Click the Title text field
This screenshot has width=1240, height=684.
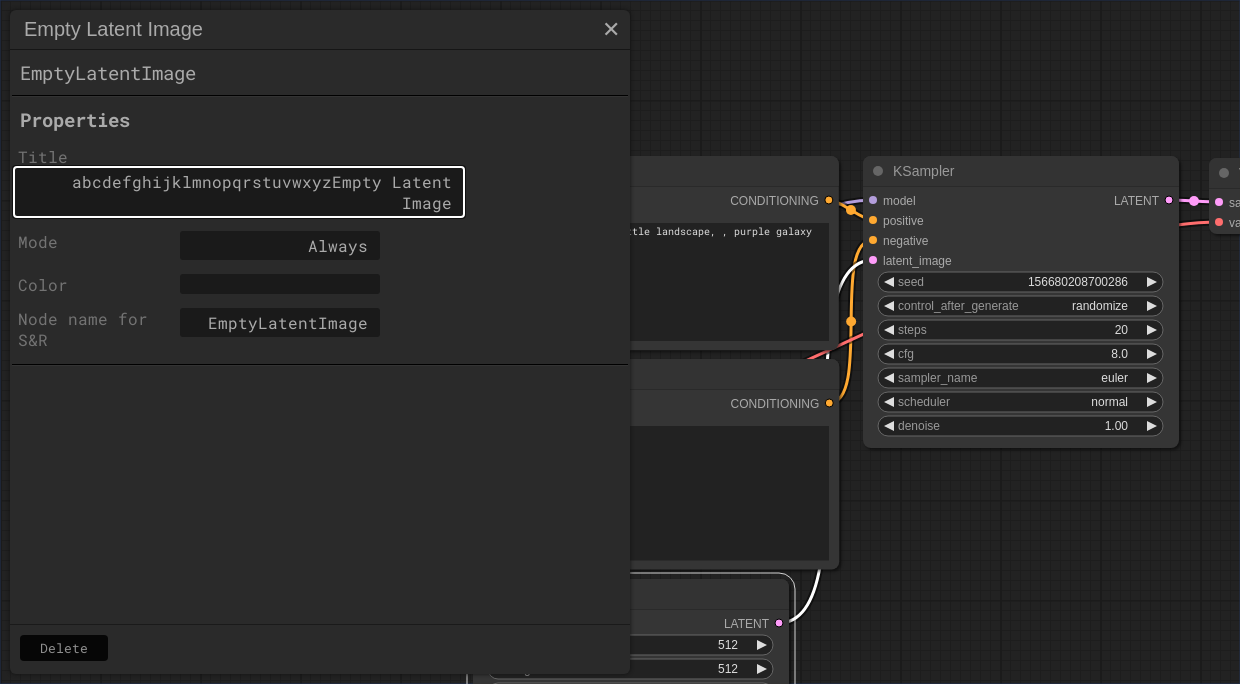point(239,192)
